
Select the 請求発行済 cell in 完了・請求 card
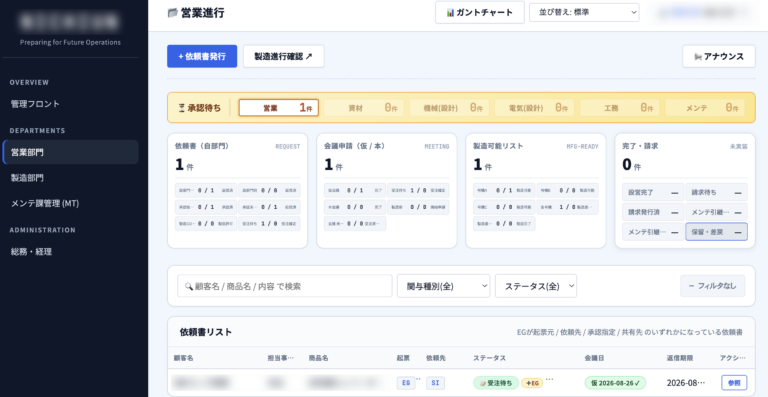[653, 212]
